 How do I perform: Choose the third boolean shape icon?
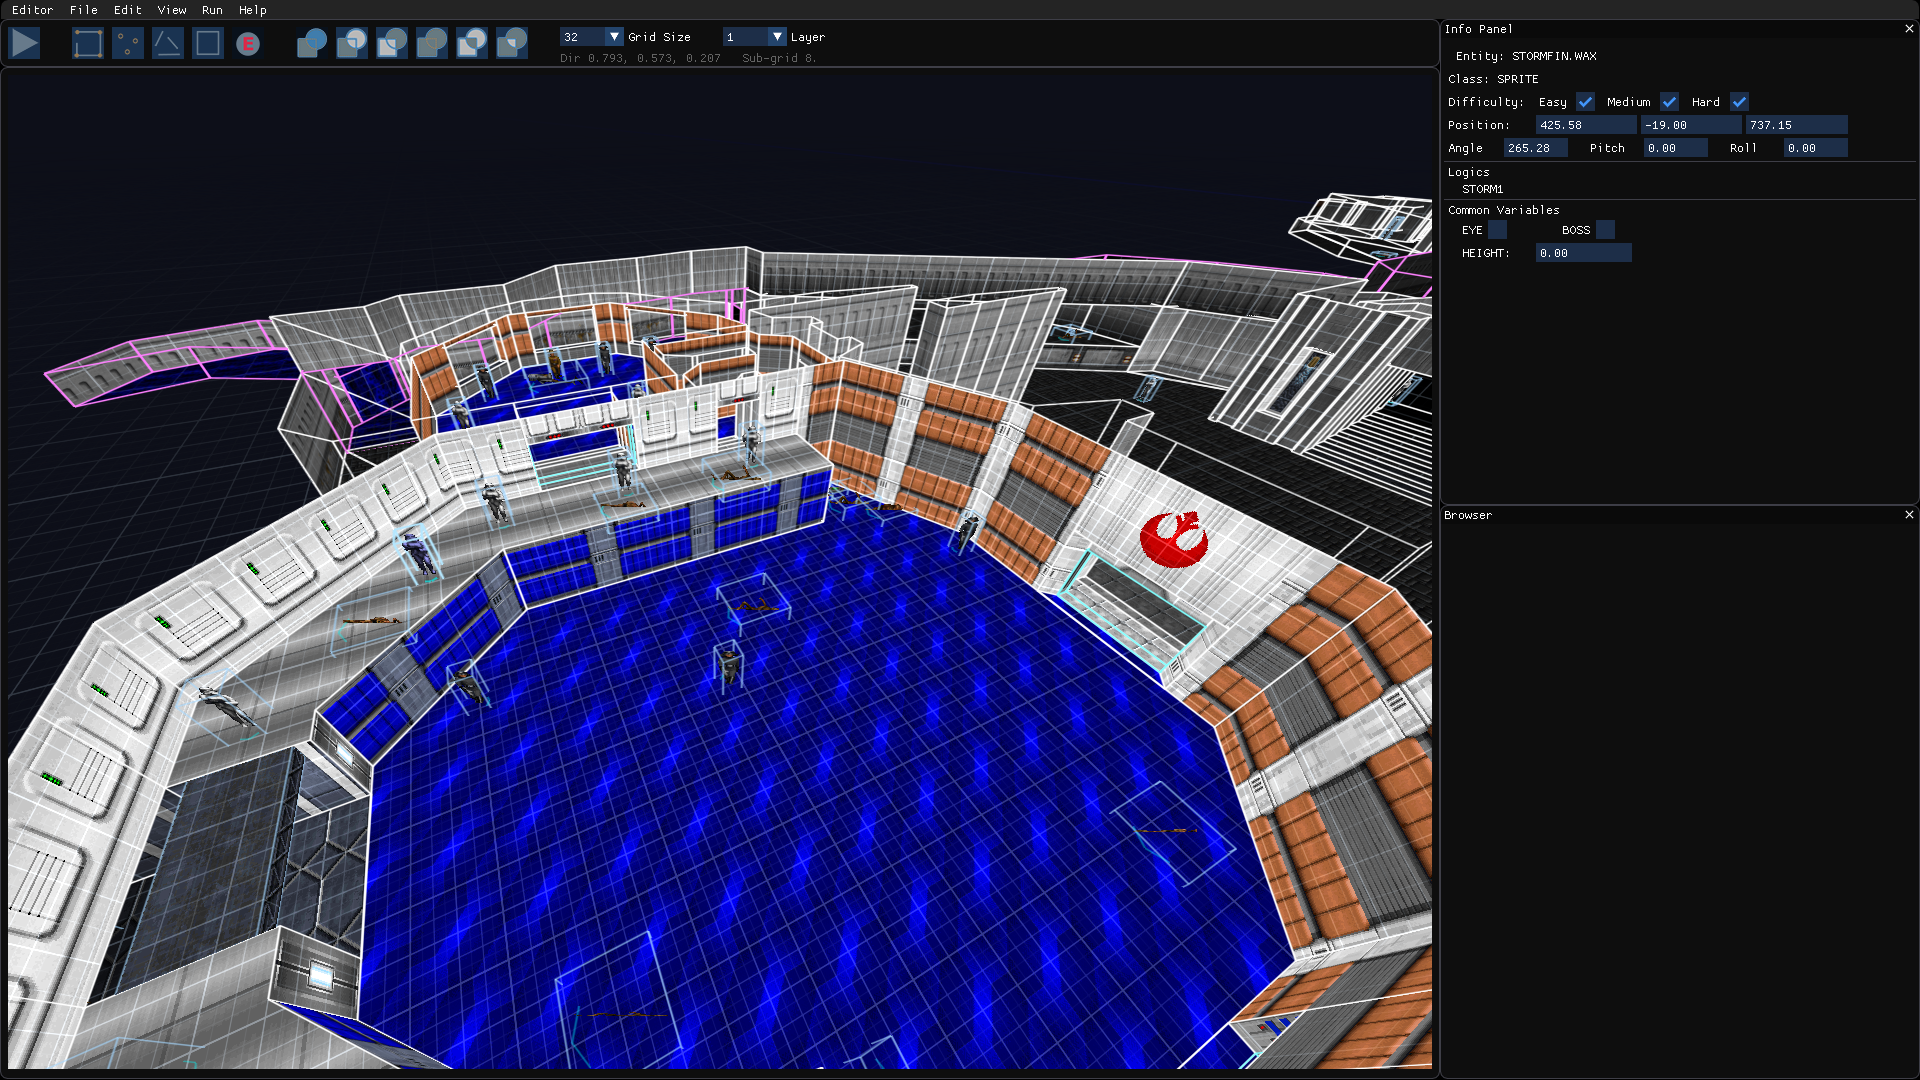coord(392,43)
